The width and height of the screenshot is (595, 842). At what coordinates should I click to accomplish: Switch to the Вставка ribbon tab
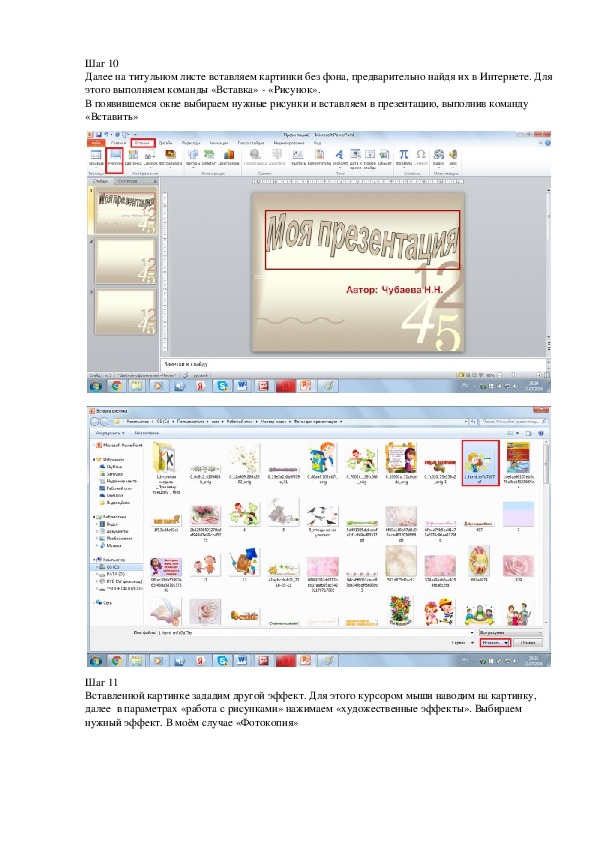click(143, 143)
